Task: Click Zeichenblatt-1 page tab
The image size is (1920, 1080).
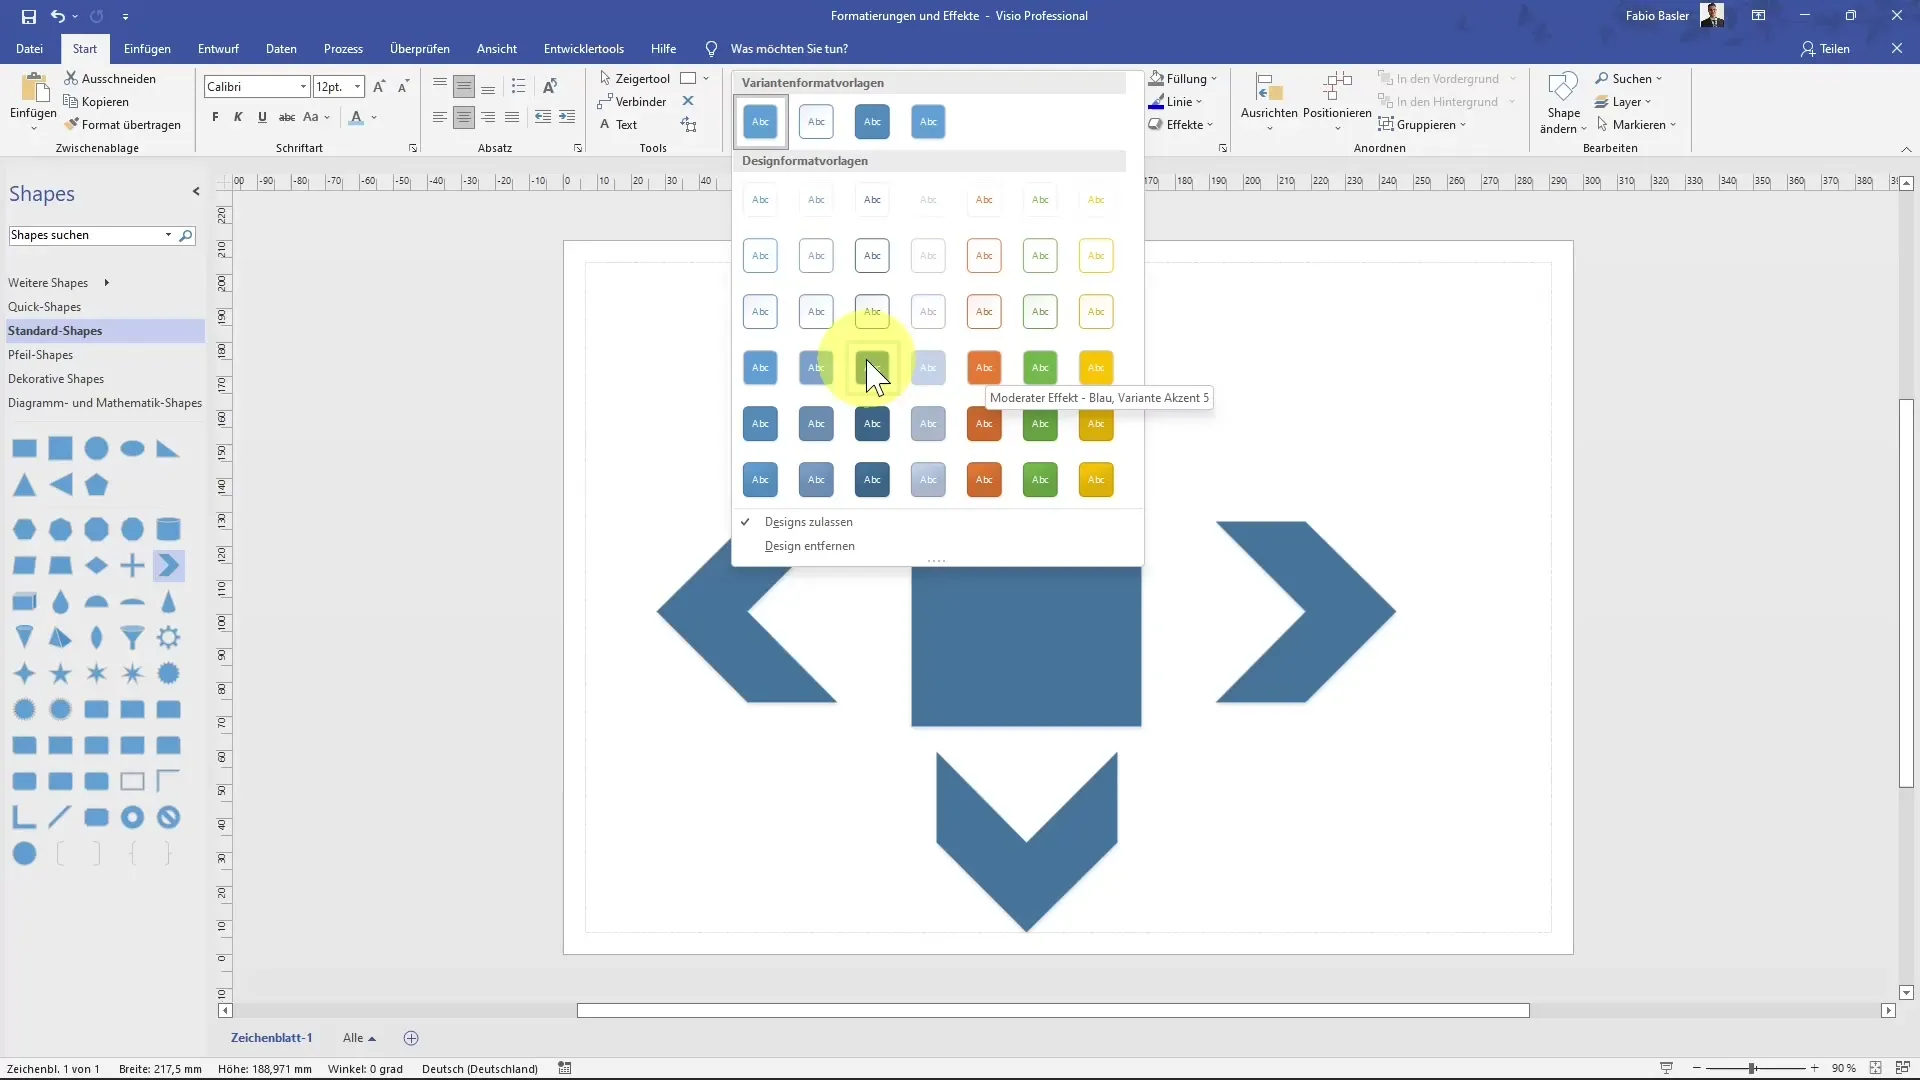Action: [272, 1038]
